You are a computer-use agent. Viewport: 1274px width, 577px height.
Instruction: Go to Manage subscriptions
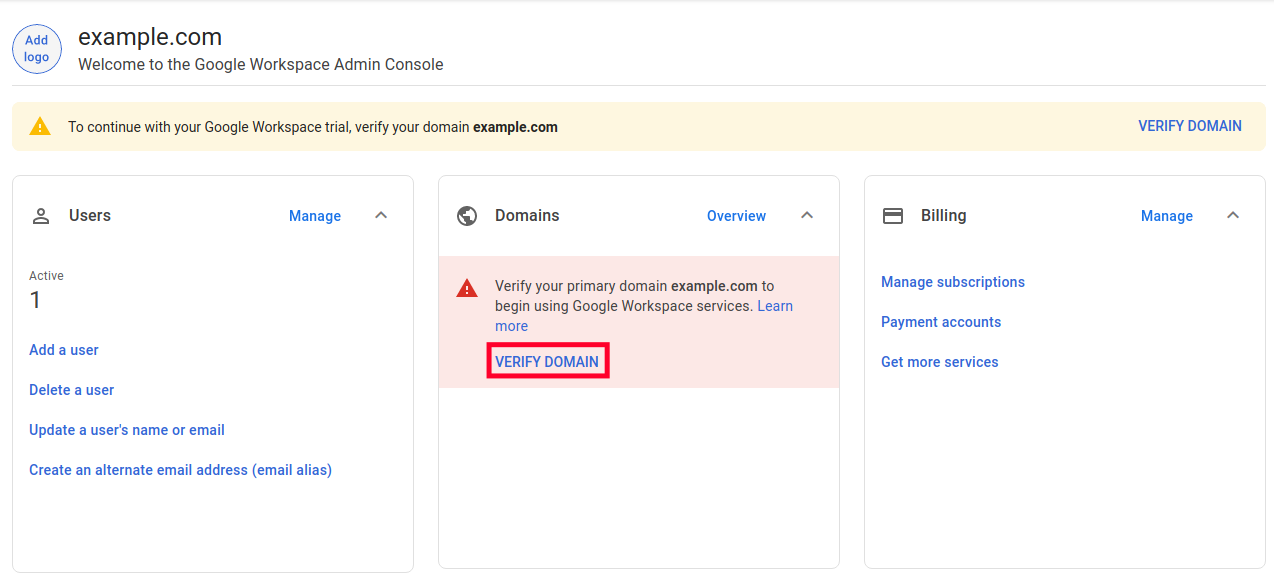pos(953,282)
